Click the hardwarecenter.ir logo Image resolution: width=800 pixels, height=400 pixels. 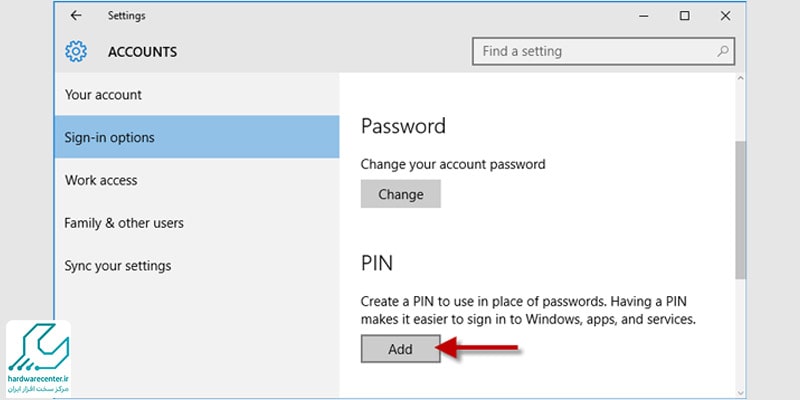click(38, 358)
